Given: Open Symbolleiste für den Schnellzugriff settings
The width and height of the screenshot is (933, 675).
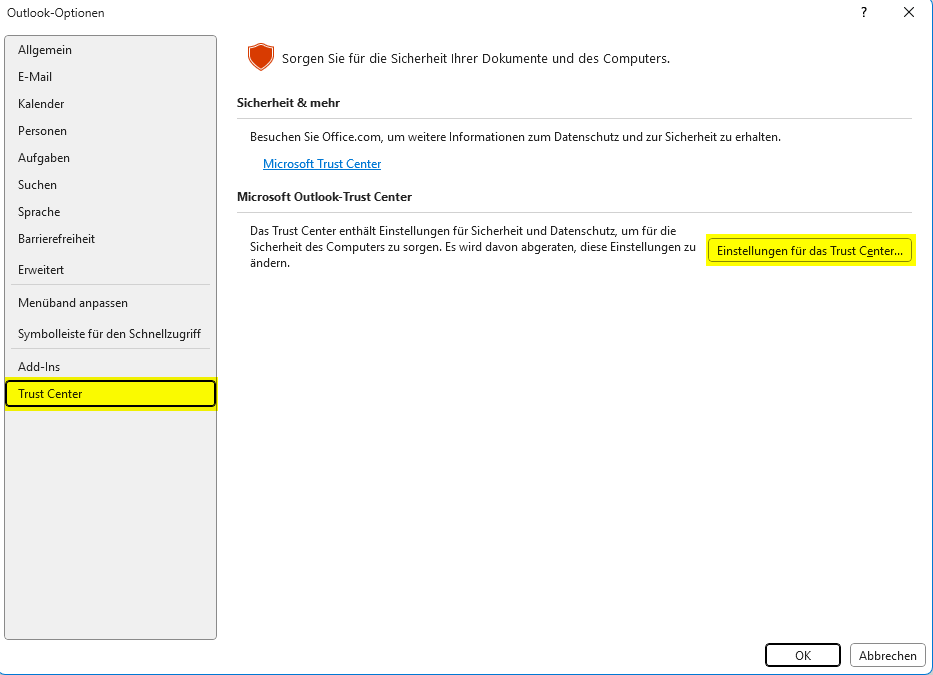Looking at the screenshot, I should point(110,334).
